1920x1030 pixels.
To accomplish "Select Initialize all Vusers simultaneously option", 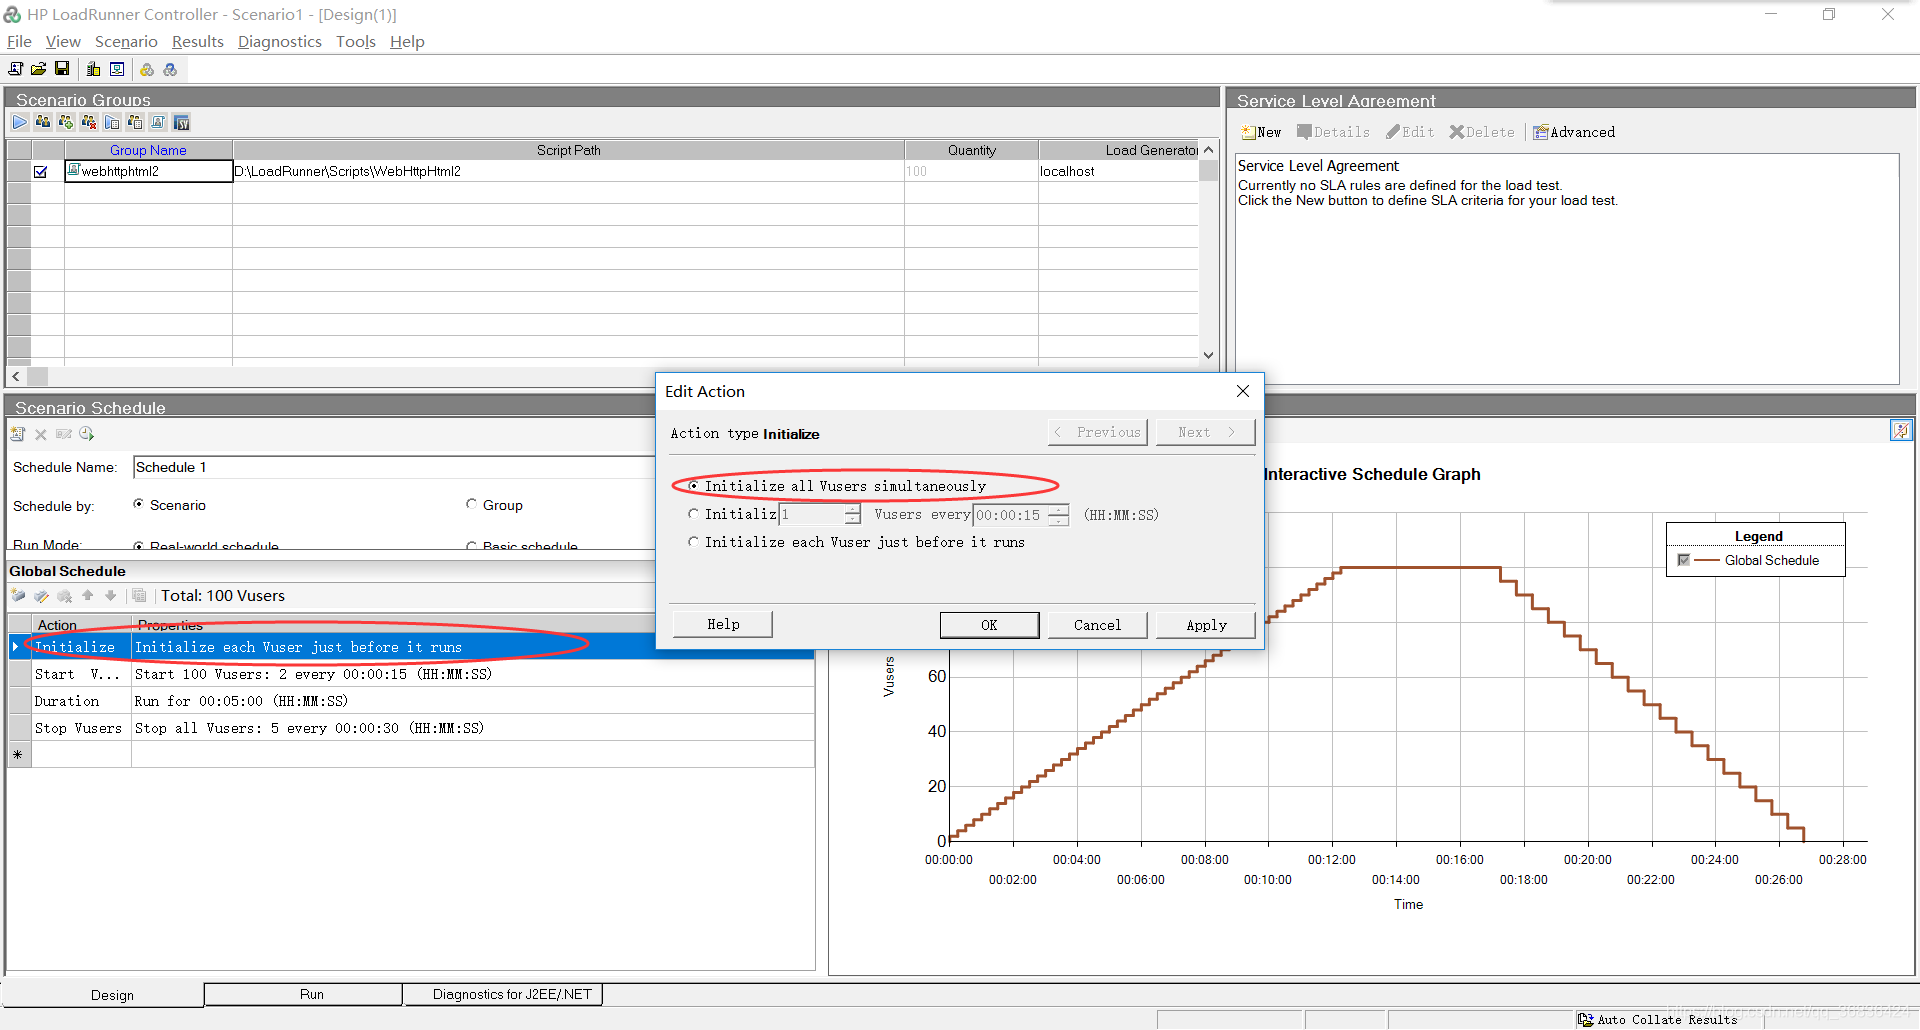I will coord(693,486).
